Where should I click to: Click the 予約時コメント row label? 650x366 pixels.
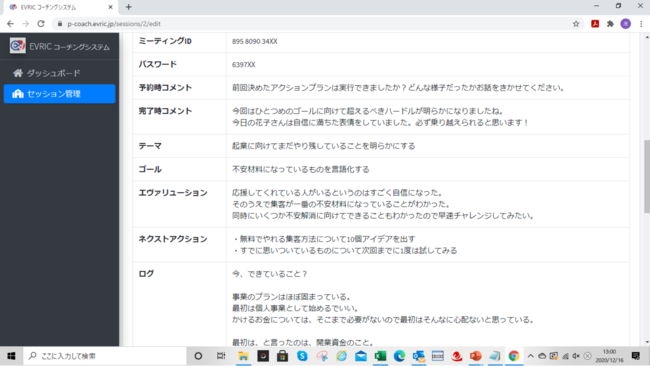(x=165, y=87)
